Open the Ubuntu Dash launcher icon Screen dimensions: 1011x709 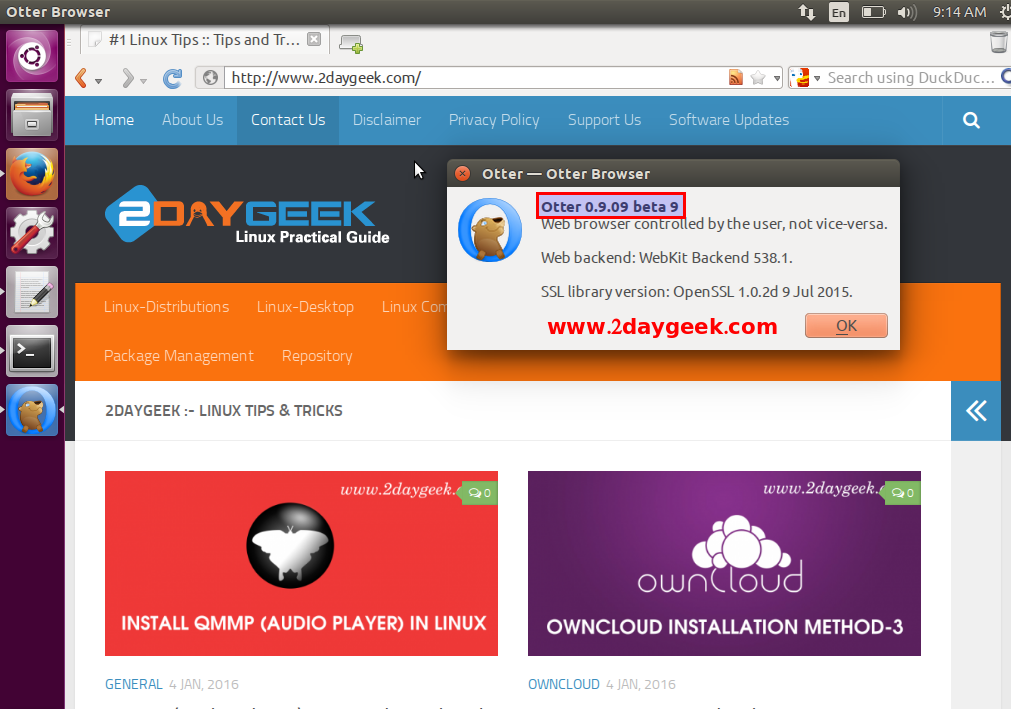click(32, 56)
